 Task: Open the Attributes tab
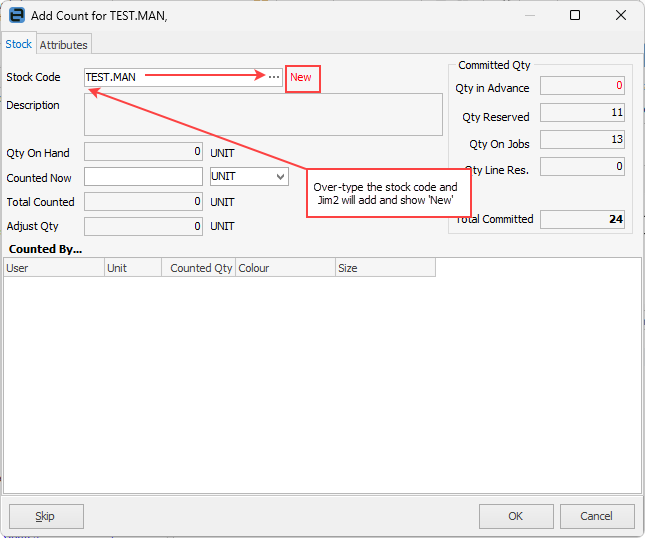[x=64, y=45]
